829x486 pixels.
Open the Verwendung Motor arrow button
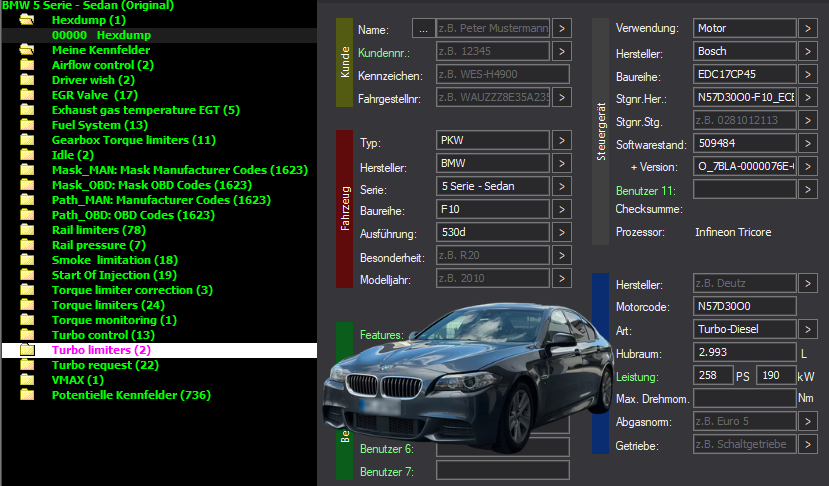coord(808,29)
